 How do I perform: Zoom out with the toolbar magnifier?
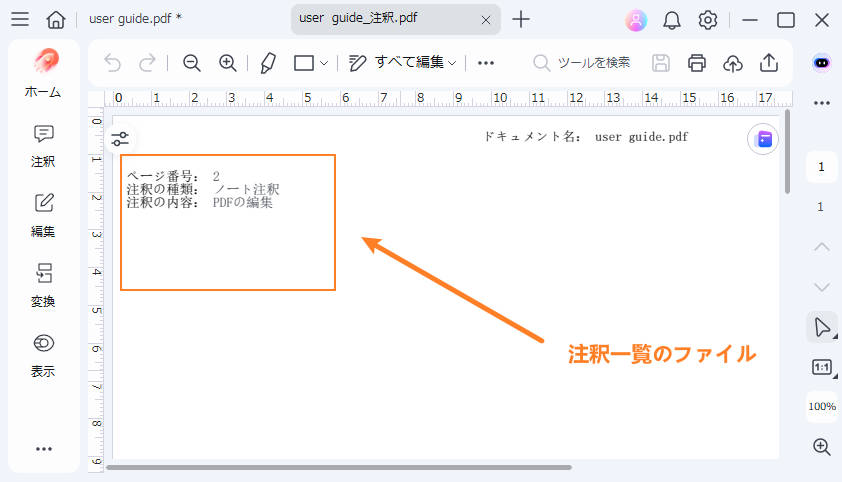tap(191, 63)
